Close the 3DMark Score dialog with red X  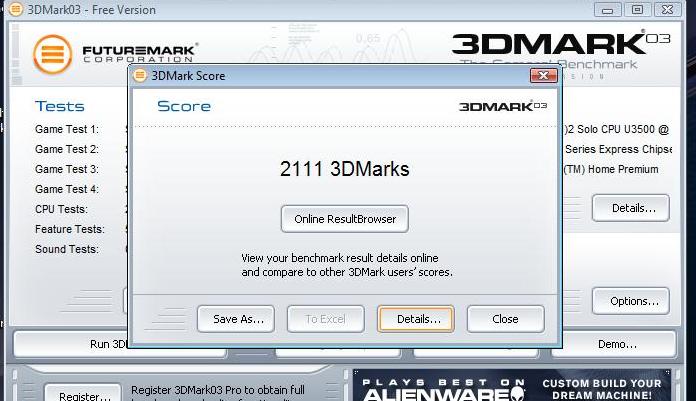point(543,75)
